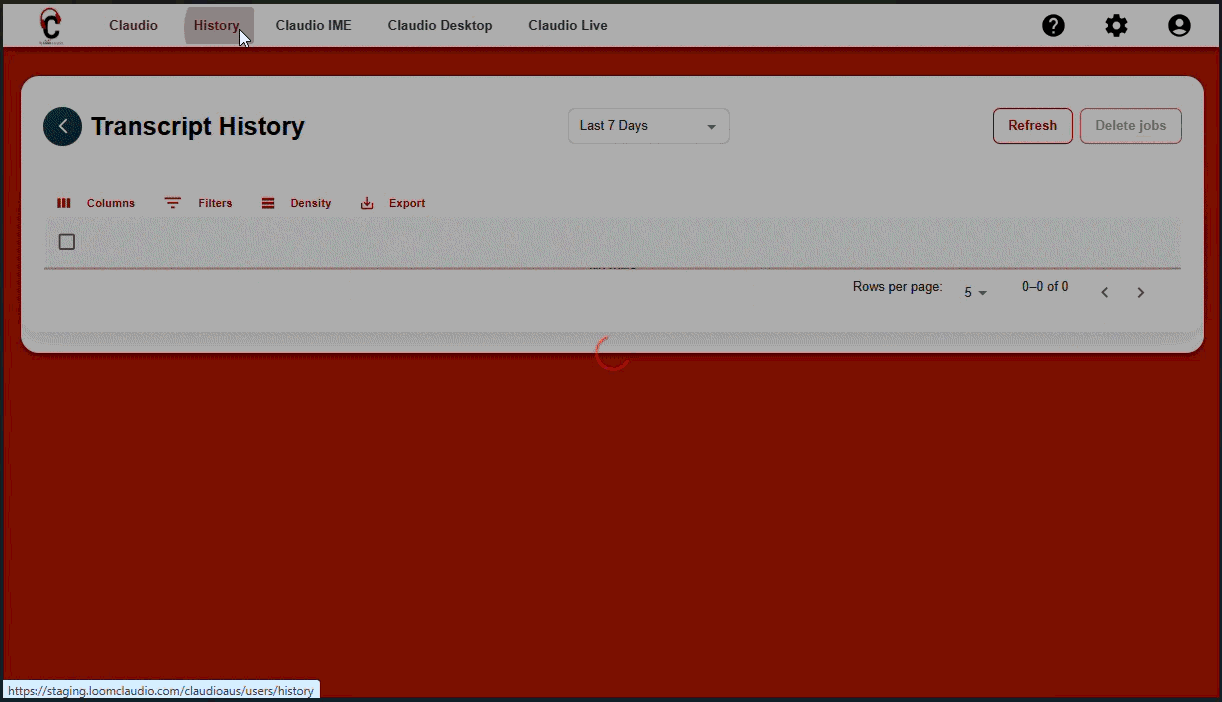Open the settings gear icon
This screenshot has height=702, width=1222.
pyautogui.click(x=1116, y=26)
